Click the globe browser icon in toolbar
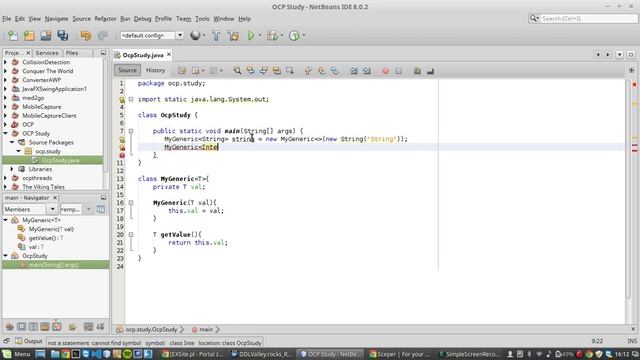Viewport: 640px width, 360px height. pyautogui.click(x=195, y=36)
